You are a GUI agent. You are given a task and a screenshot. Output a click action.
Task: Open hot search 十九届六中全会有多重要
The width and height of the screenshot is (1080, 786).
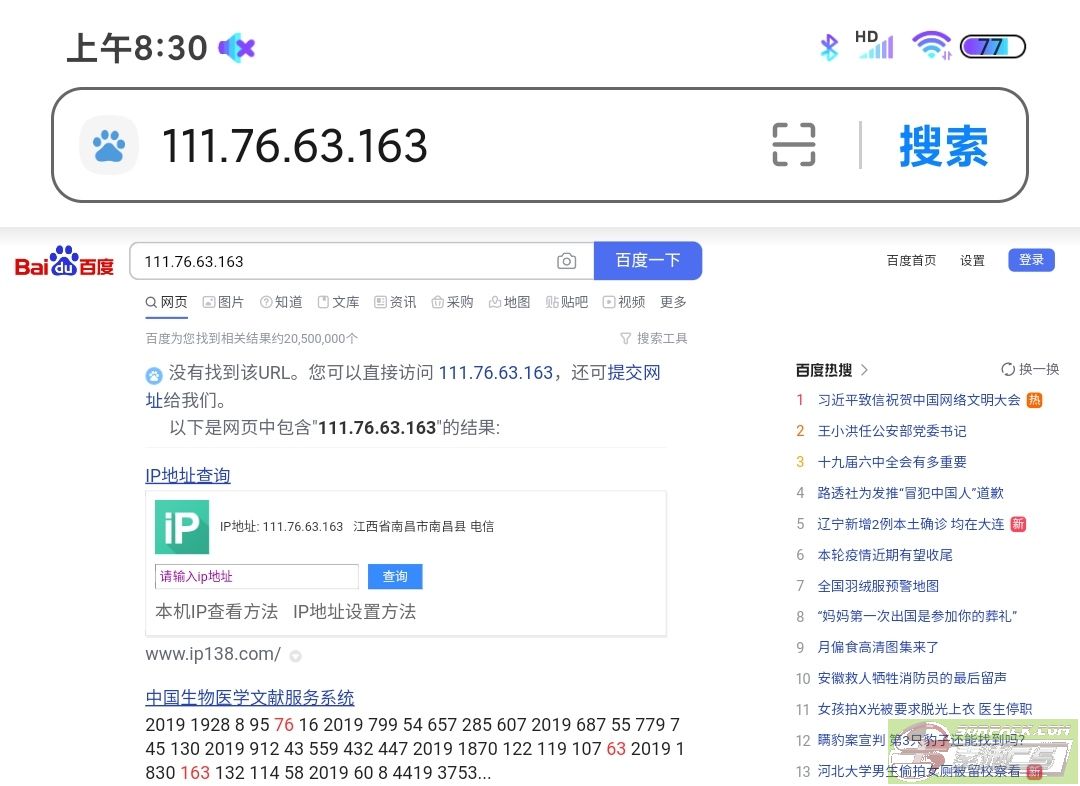[892, 462]
